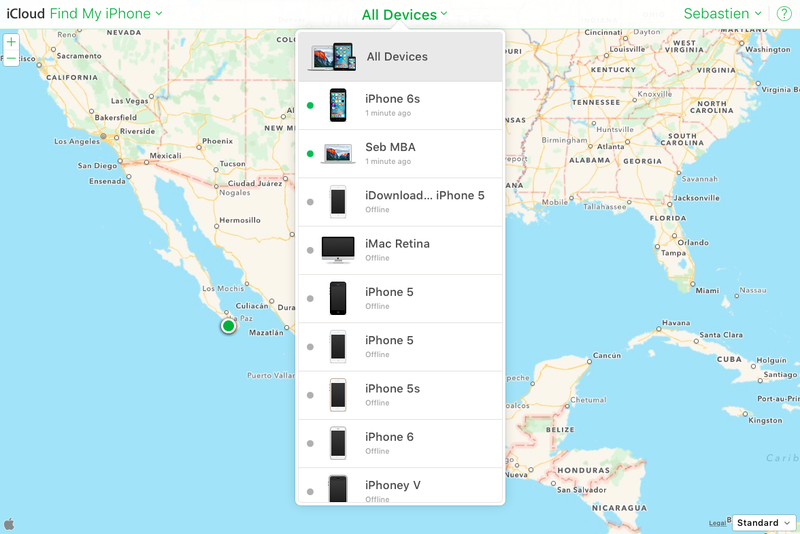Click Cancún label on map
Screen dimensions: 800x534
(x=607, y=355)
